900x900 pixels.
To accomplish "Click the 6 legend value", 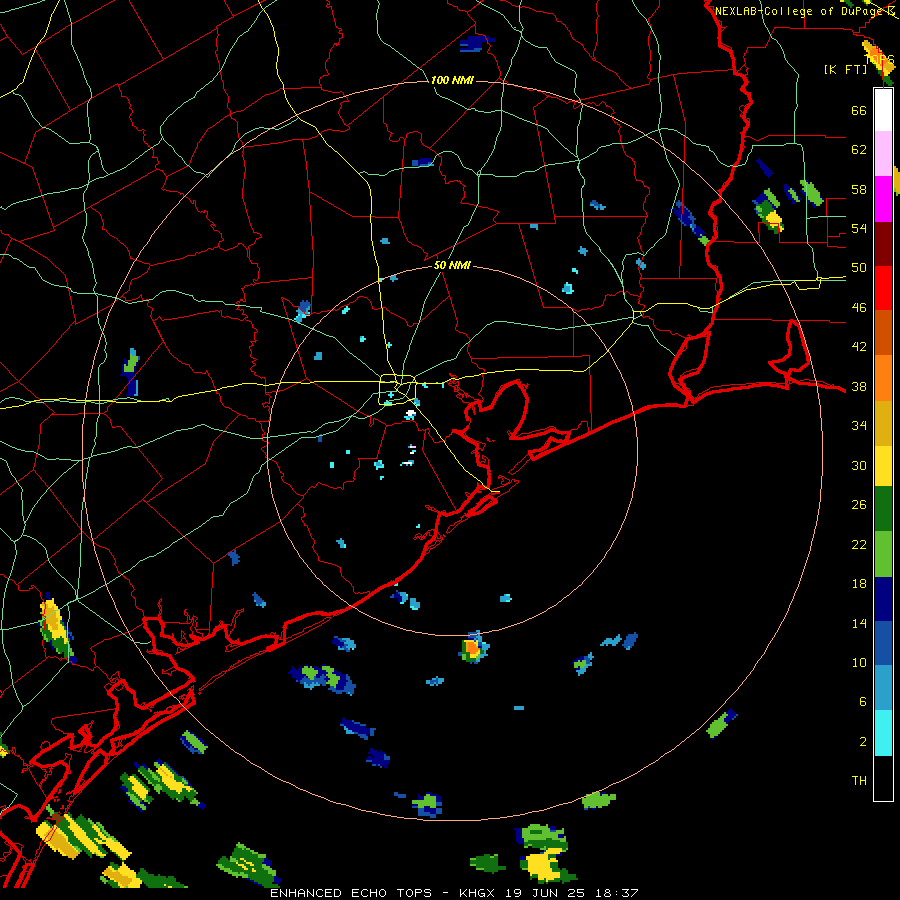I will coord(863,702).
